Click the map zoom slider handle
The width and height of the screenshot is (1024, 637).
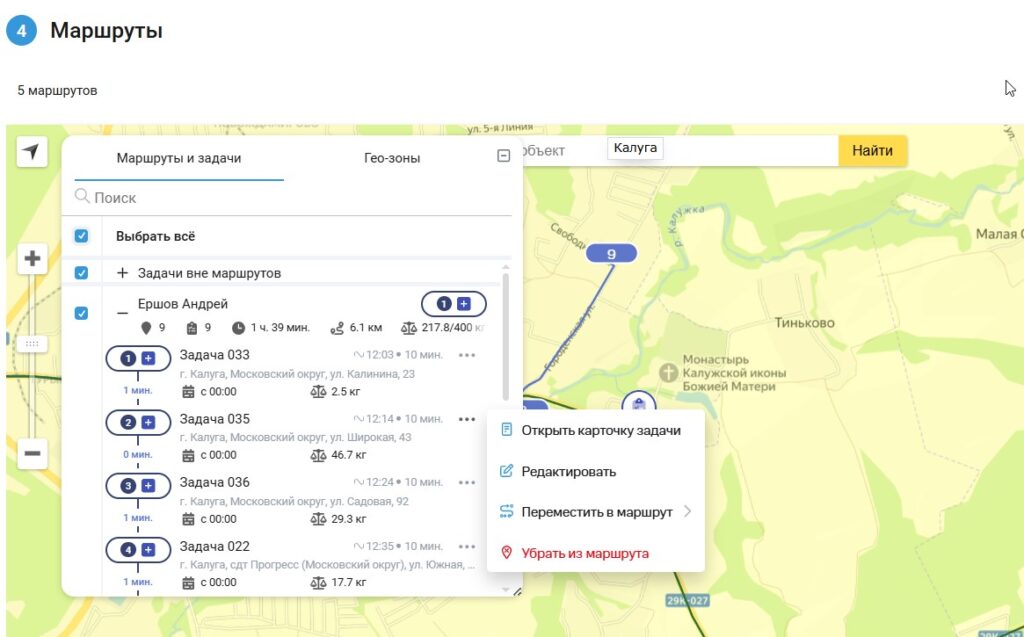pos(32,343)
